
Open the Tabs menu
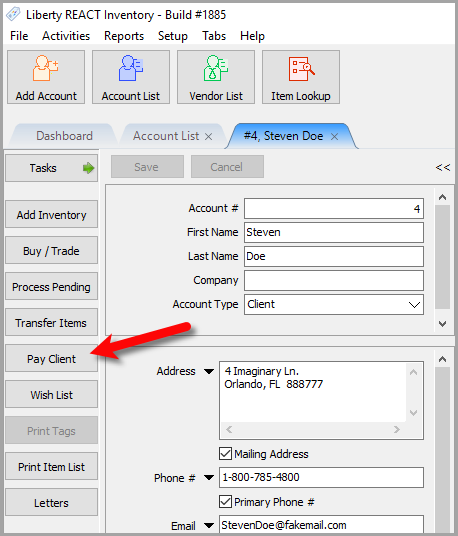point(214,36)
